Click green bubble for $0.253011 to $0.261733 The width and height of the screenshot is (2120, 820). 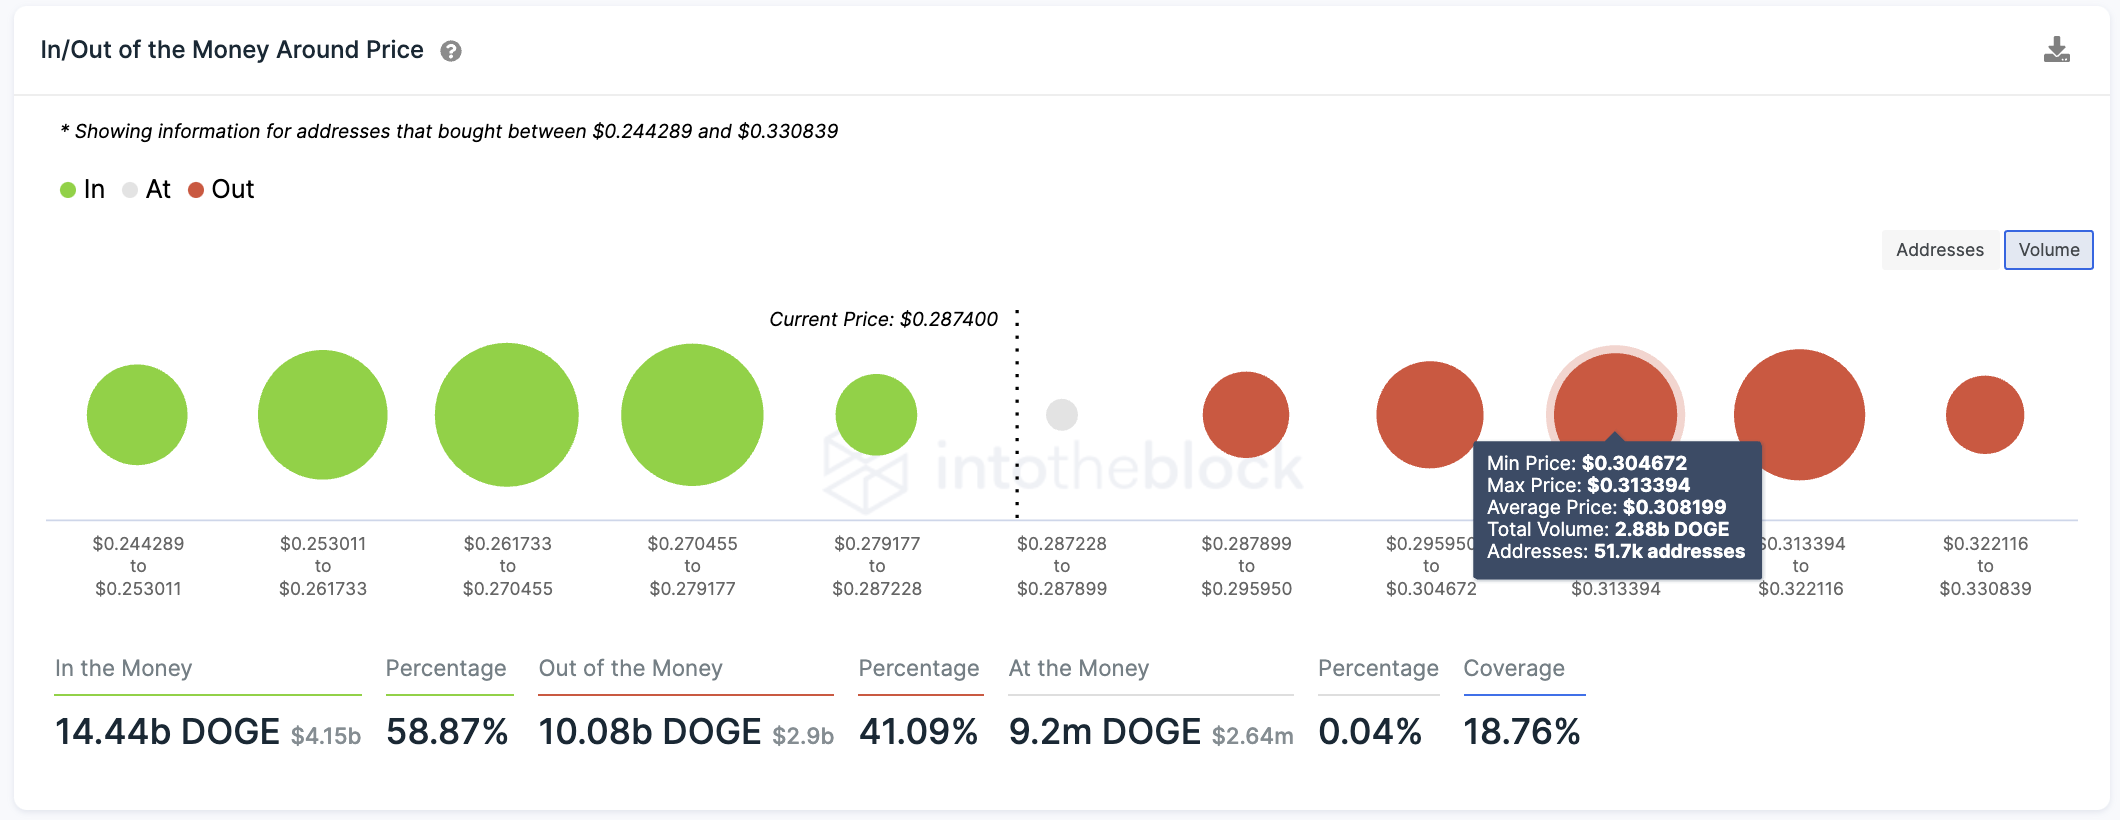pos(322,415)
